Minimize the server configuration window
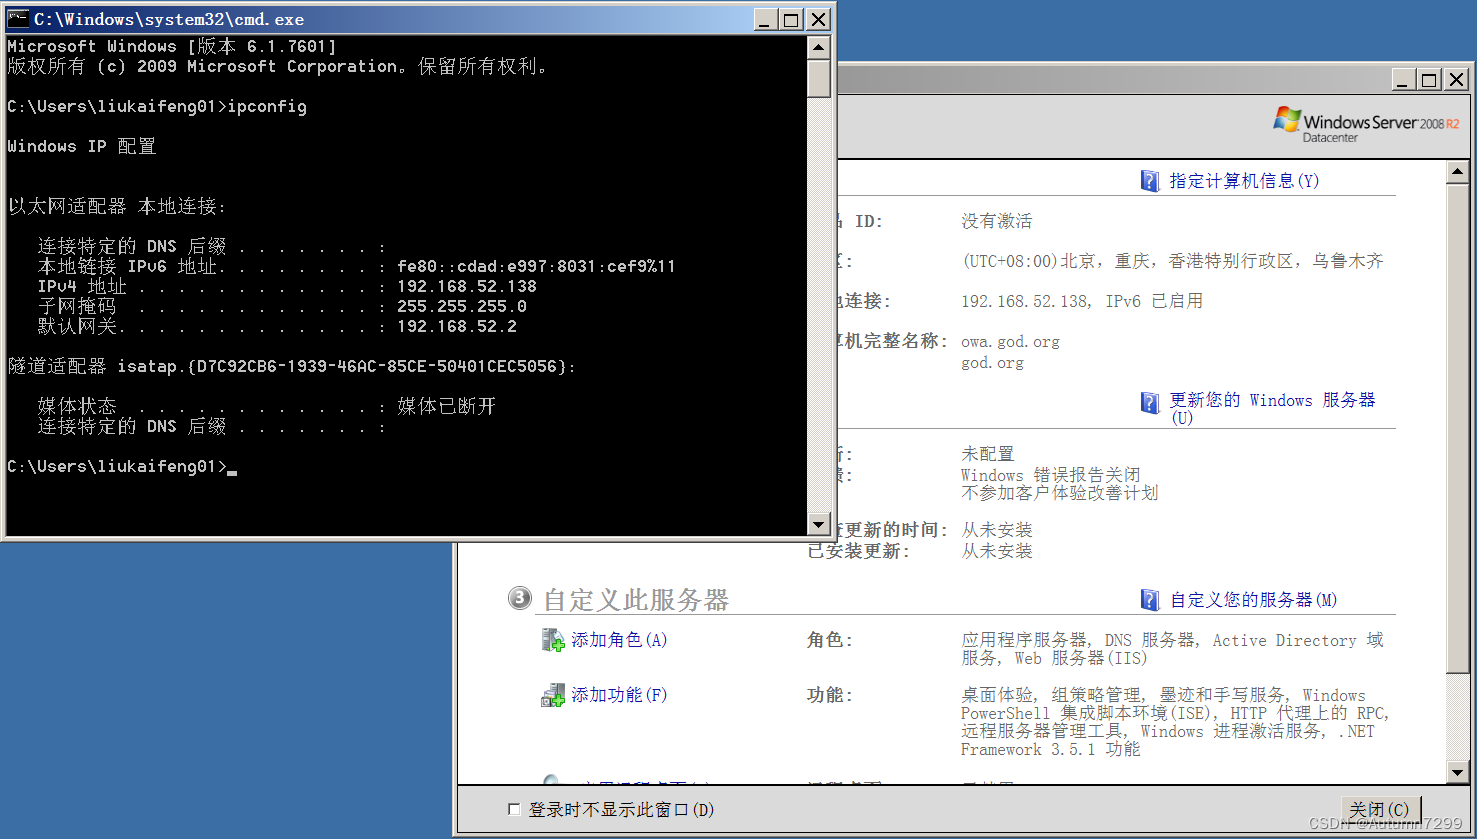 click(x=1404, y=79)
